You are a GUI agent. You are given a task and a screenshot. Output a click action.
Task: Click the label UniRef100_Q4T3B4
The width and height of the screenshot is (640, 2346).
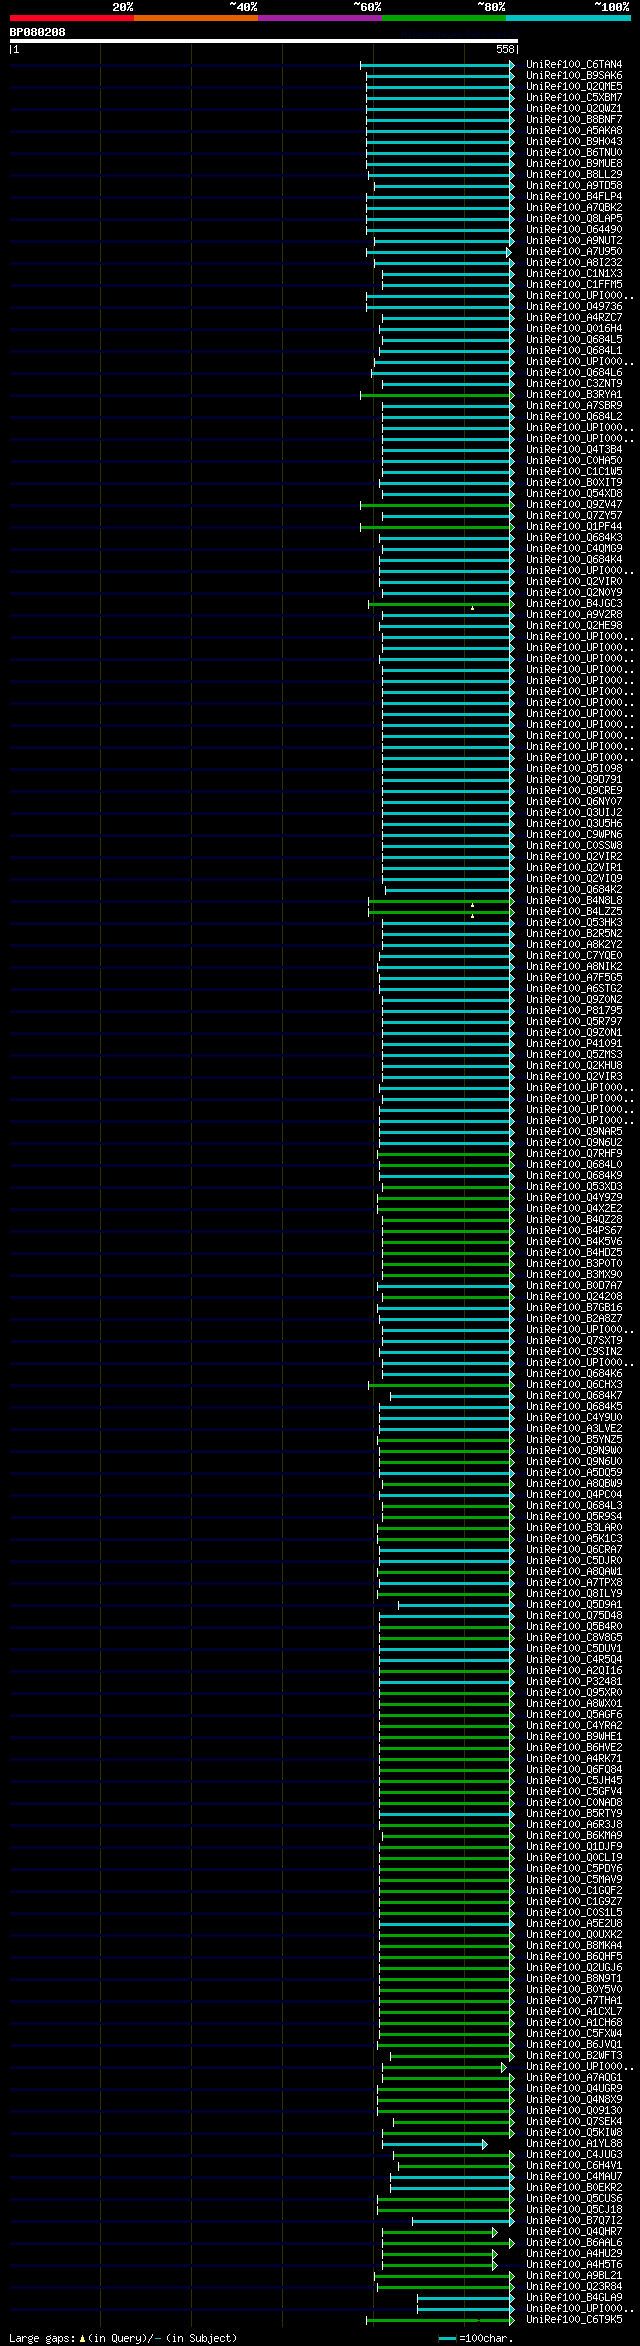(574, 449)
